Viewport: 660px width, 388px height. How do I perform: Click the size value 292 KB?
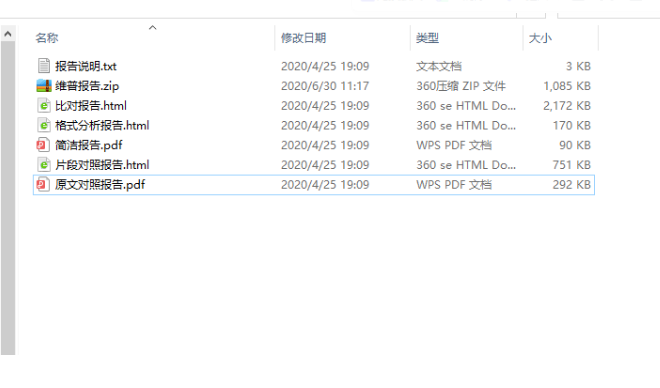[x=572, y=185]
